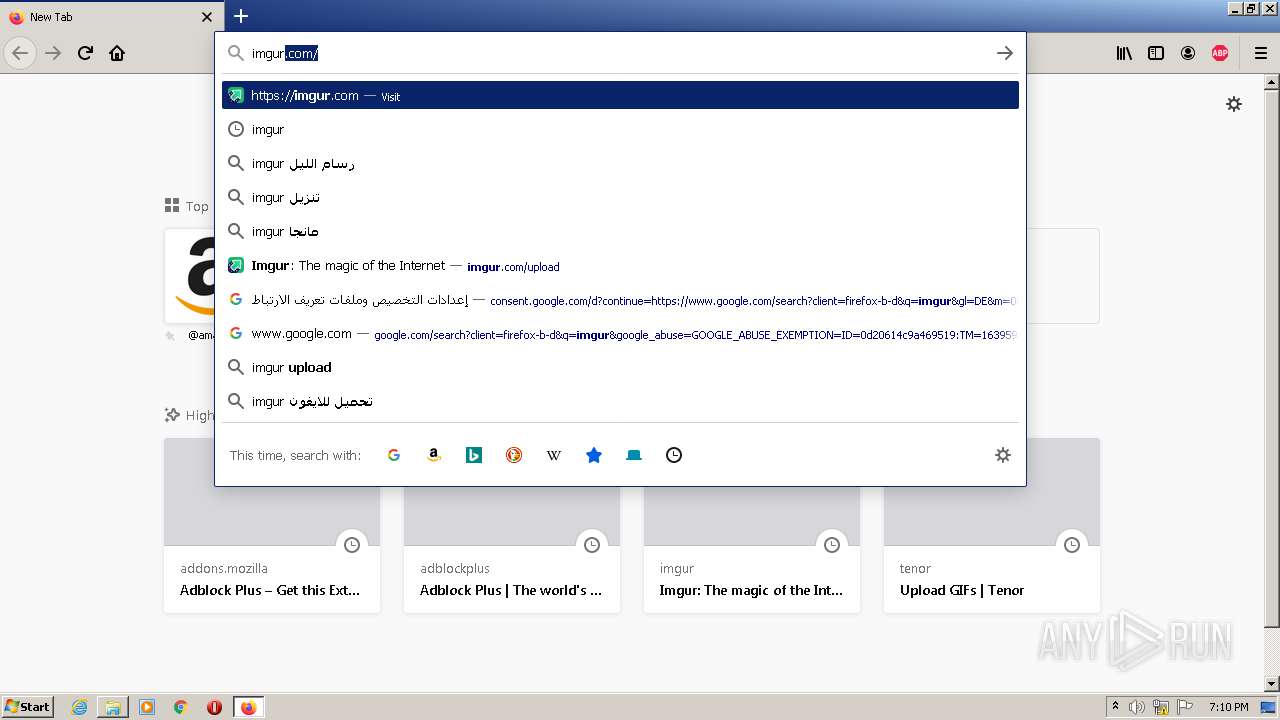1280x720 pixels.
Task: Choose 'imgur تنزيل' search suggestion
Action: click(620, 197)
